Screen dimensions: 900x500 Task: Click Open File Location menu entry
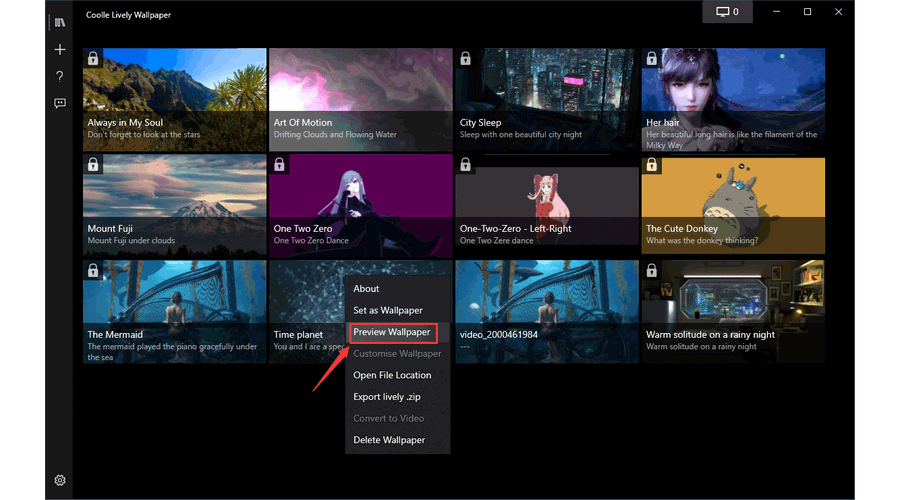392,375
